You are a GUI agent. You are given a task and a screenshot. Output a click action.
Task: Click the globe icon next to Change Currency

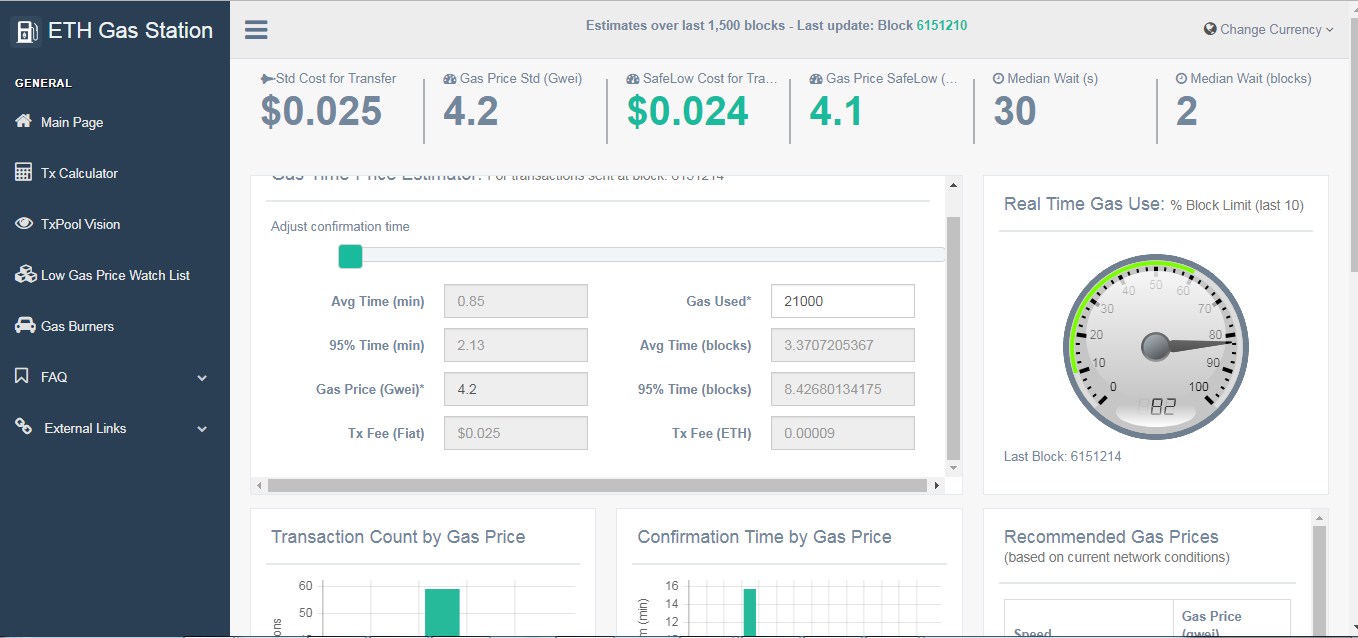pyautogui.click(x=1210, y=29)
